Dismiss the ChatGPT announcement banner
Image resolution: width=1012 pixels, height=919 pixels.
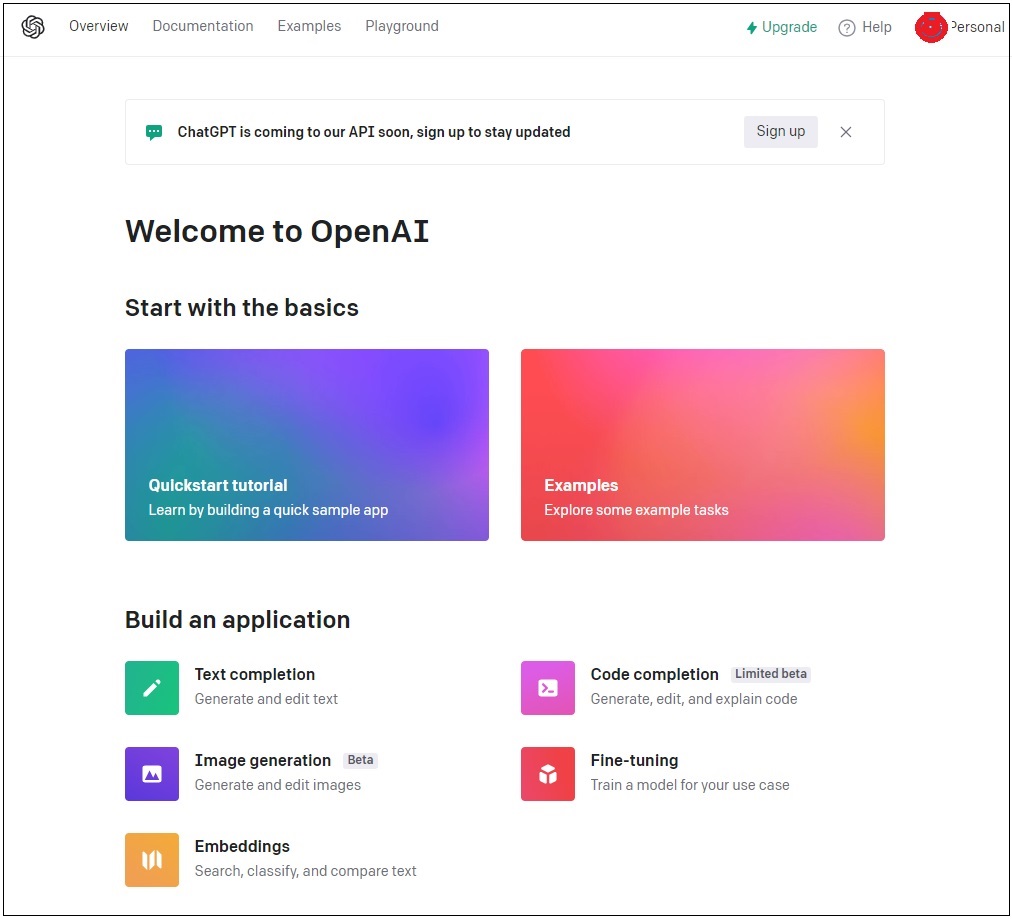pos(845,131)
